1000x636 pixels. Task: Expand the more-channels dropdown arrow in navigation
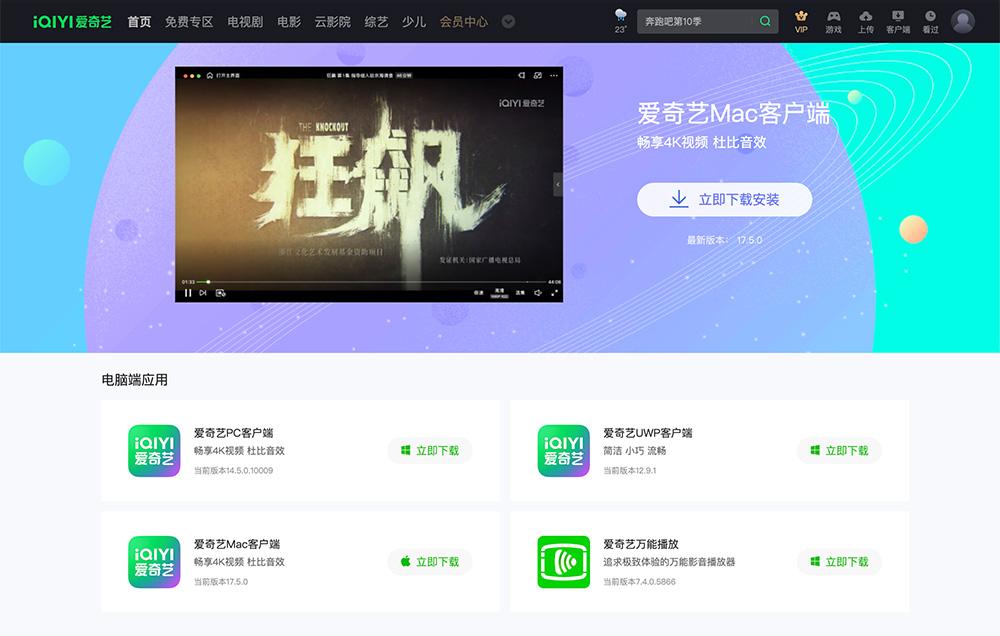[508, 22]
